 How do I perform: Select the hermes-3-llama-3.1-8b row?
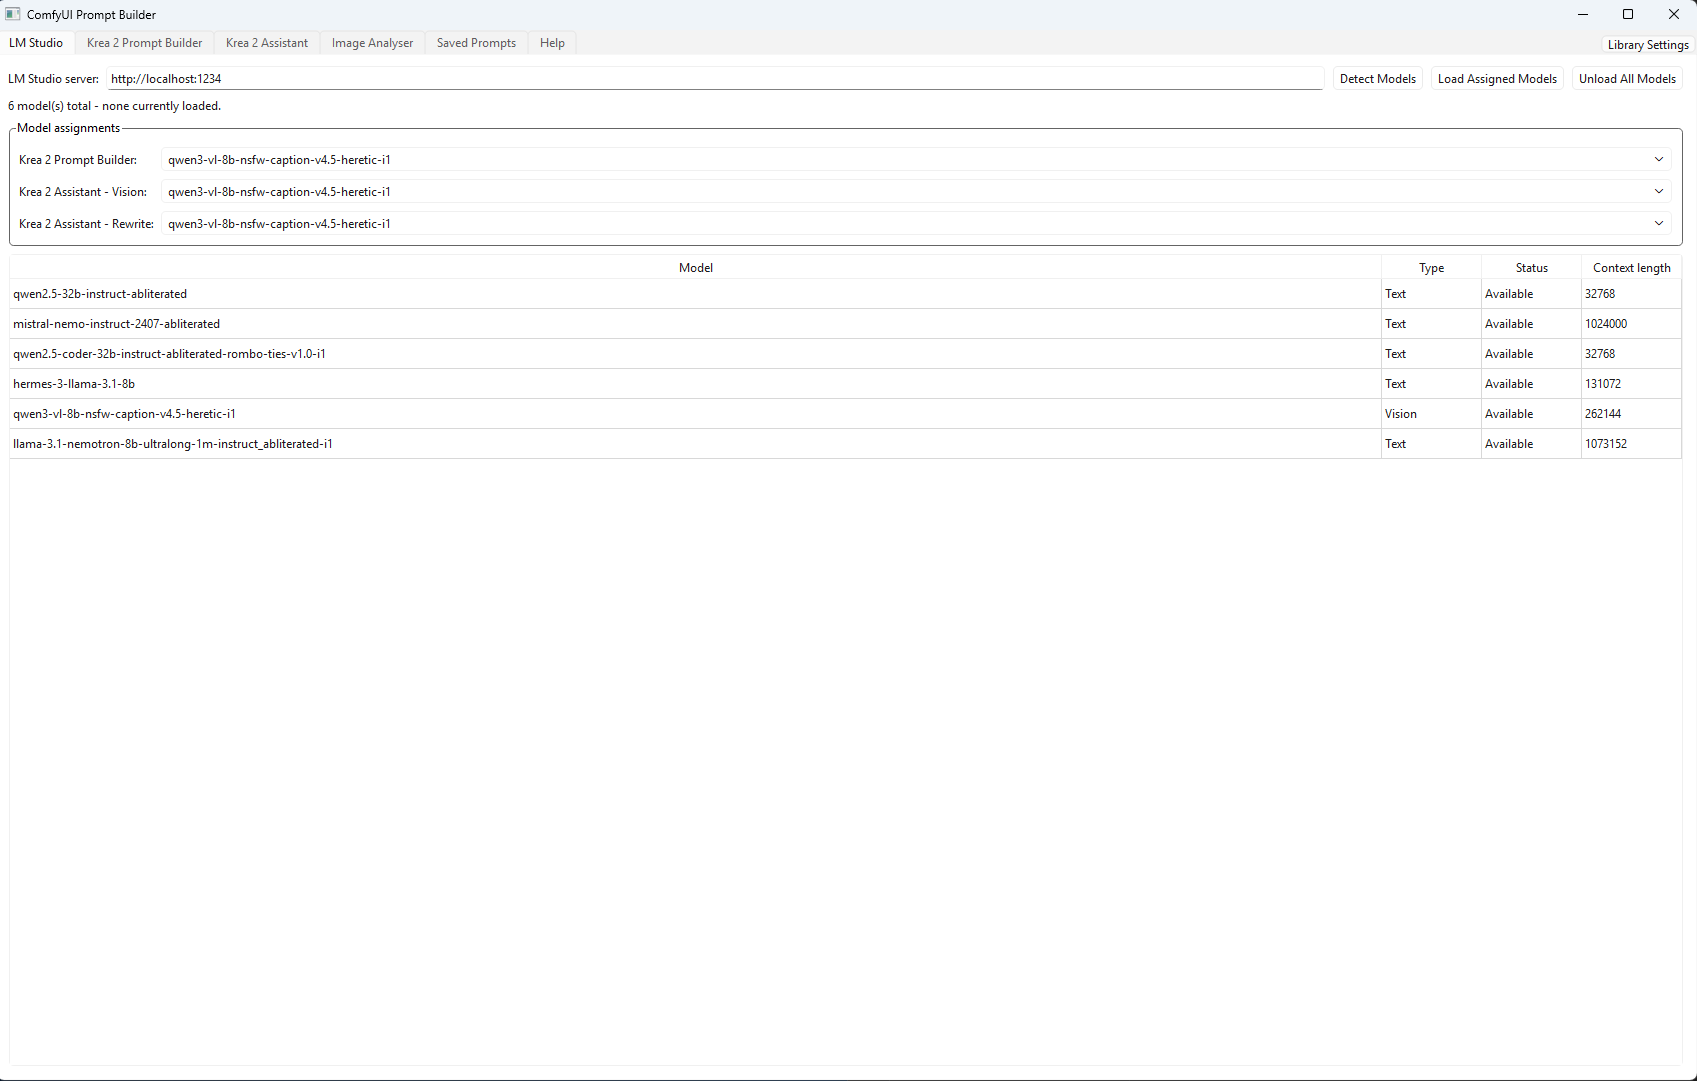coord(845,384)
